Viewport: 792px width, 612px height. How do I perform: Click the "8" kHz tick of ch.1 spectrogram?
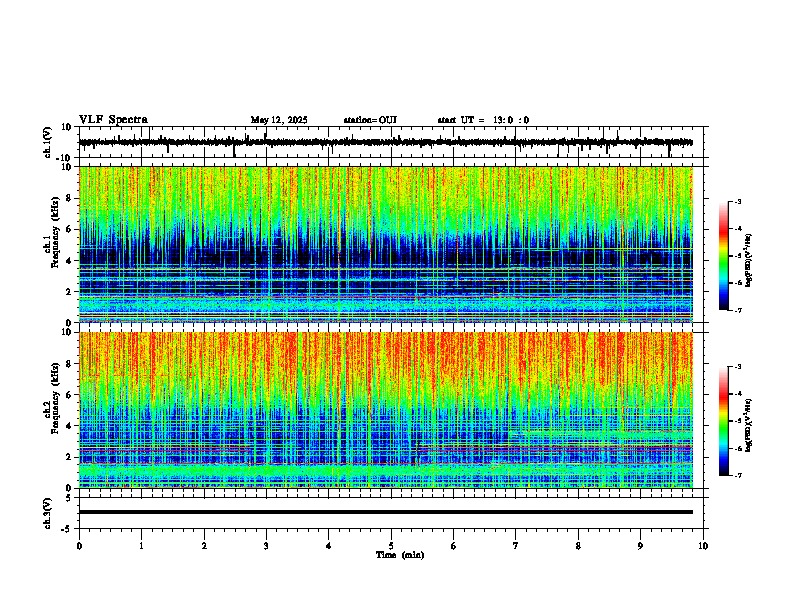point(69,198)
